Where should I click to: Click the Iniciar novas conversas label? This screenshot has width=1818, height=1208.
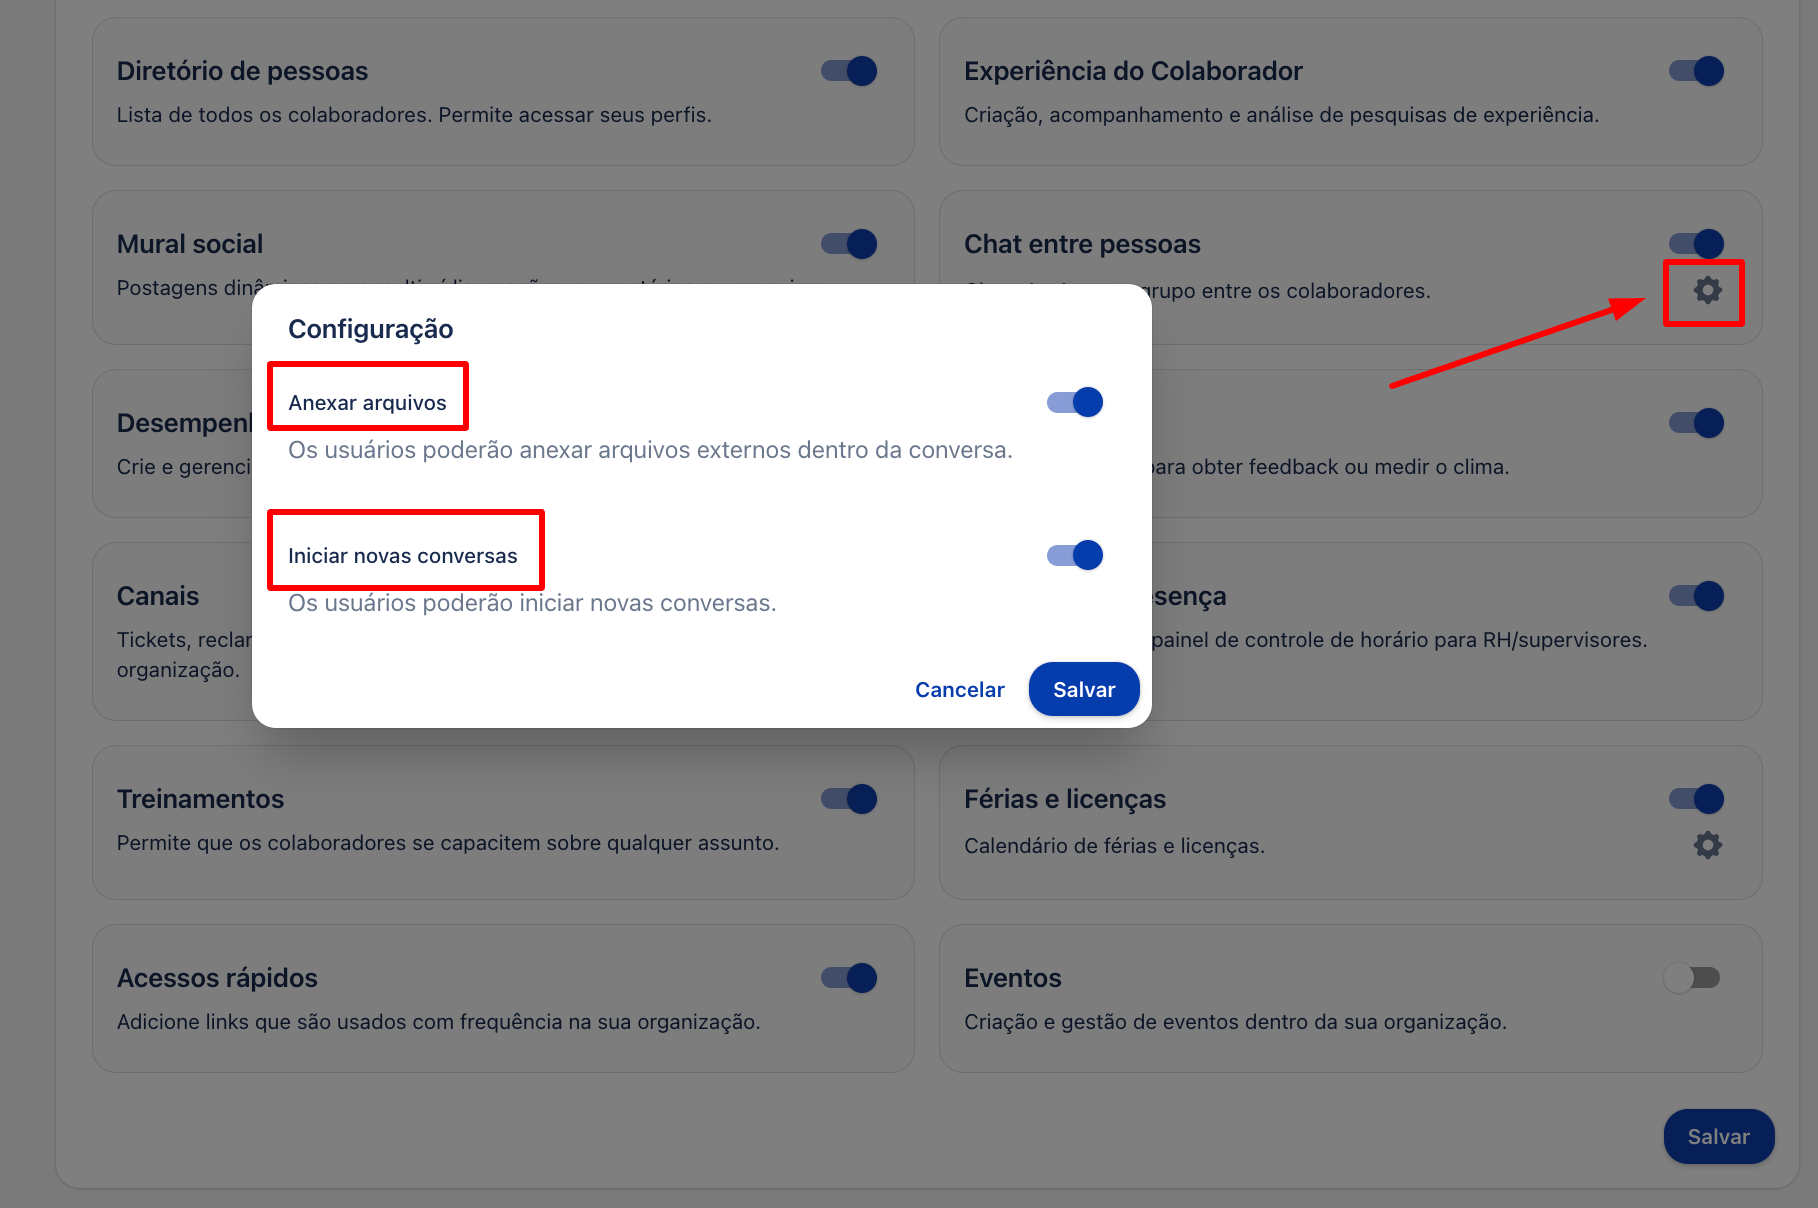tap(403, 555)
